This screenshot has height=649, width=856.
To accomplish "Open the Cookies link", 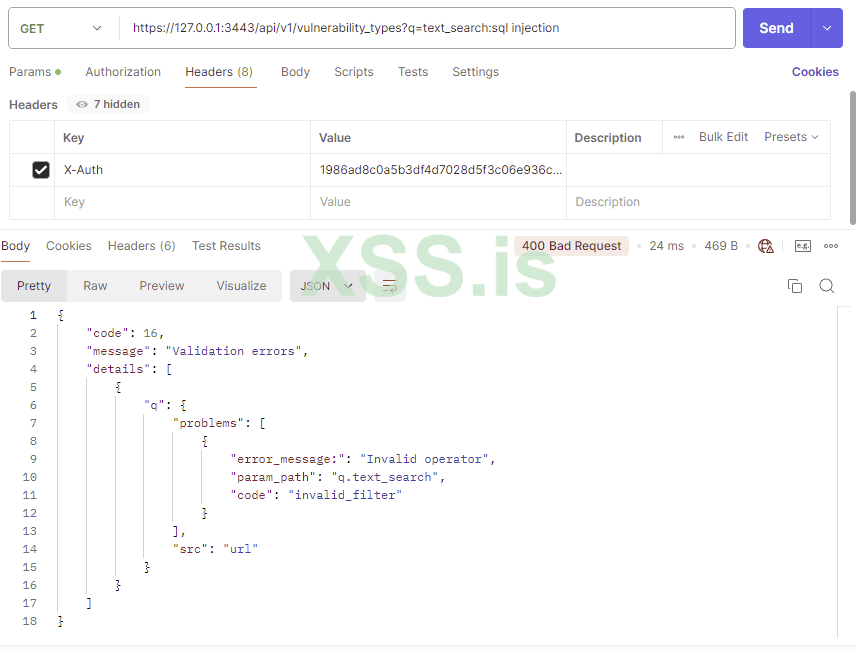I will [815, 72].
